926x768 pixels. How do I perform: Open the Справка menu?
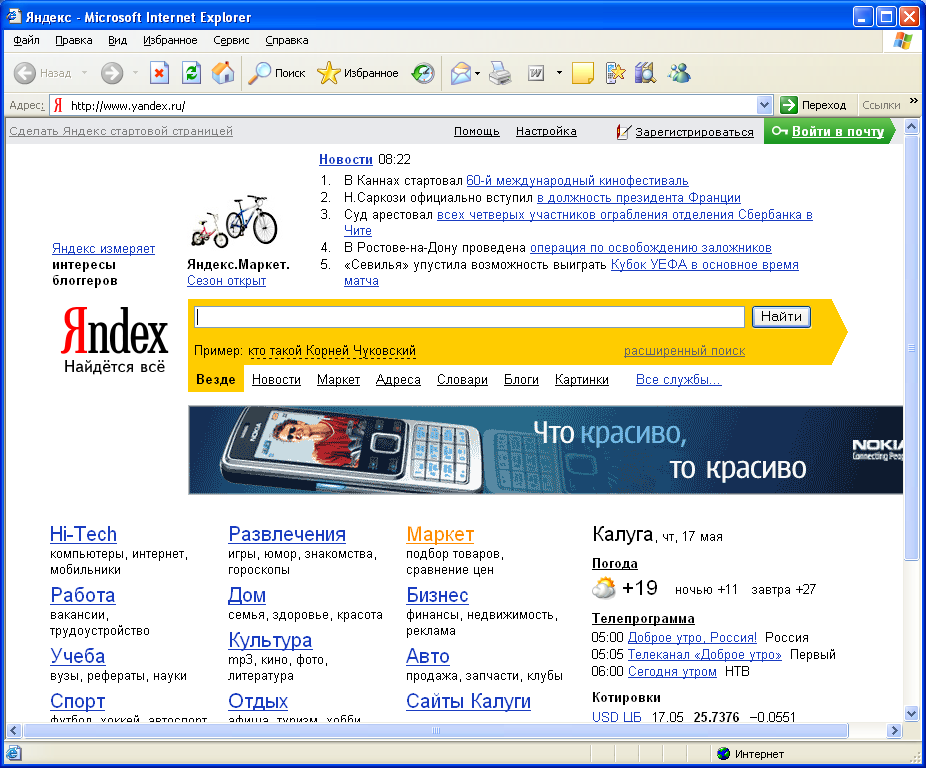point(286,40)
